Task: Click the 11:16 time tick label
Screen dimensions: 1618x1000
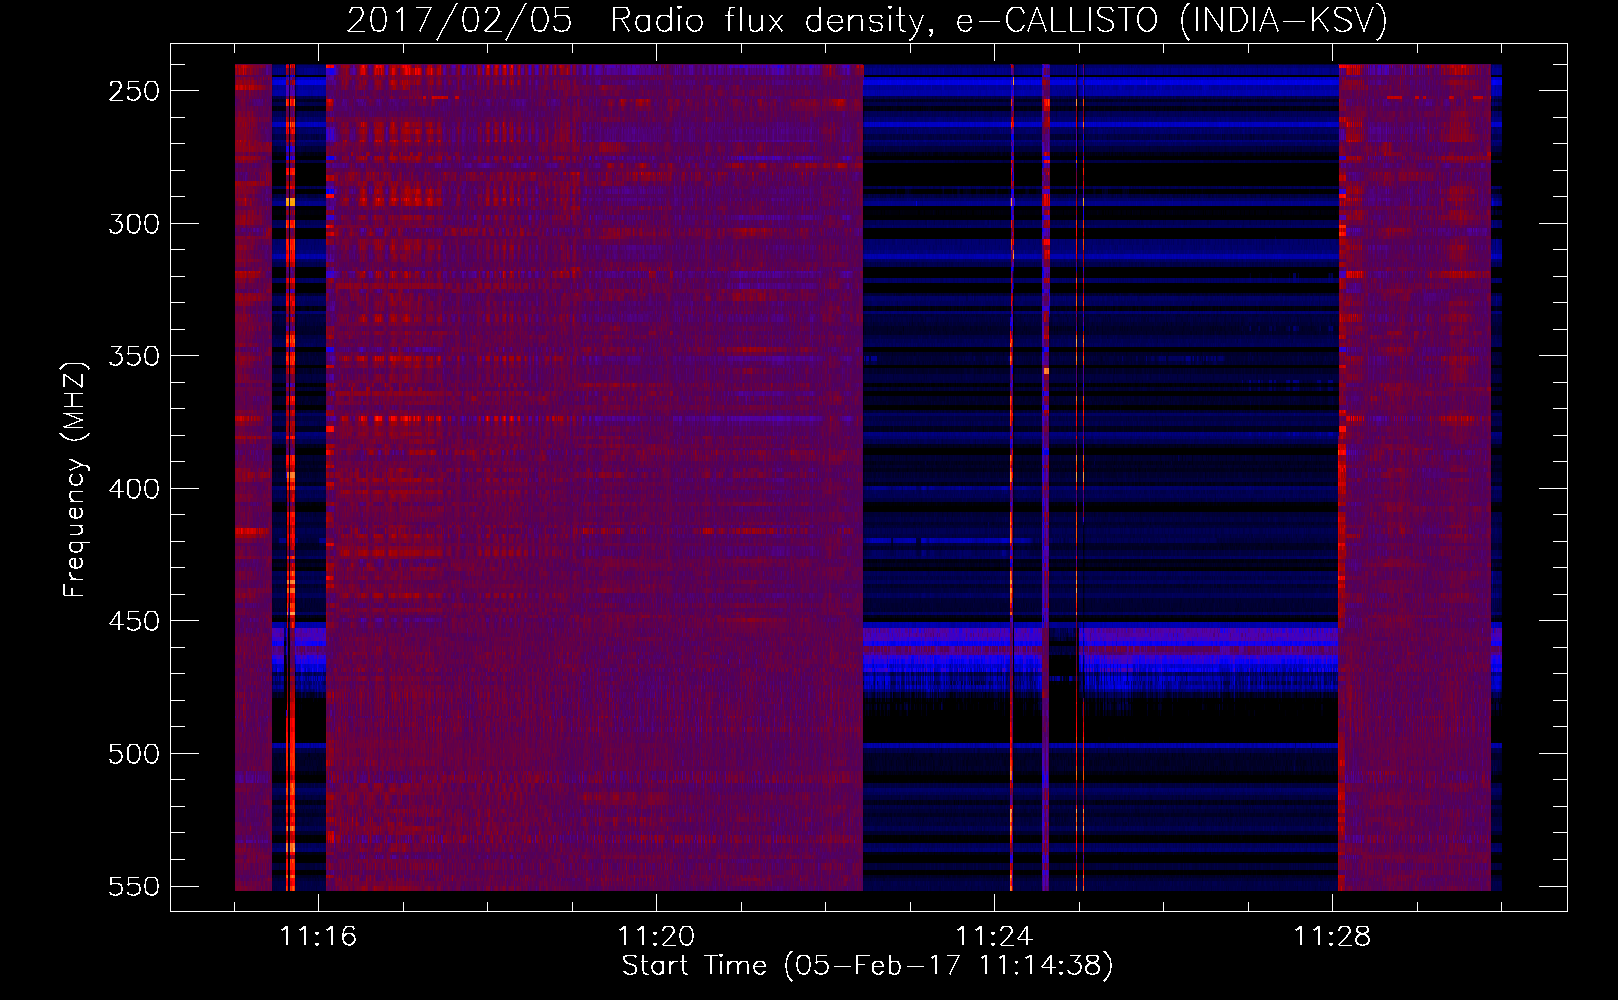Action: point(318,936)
